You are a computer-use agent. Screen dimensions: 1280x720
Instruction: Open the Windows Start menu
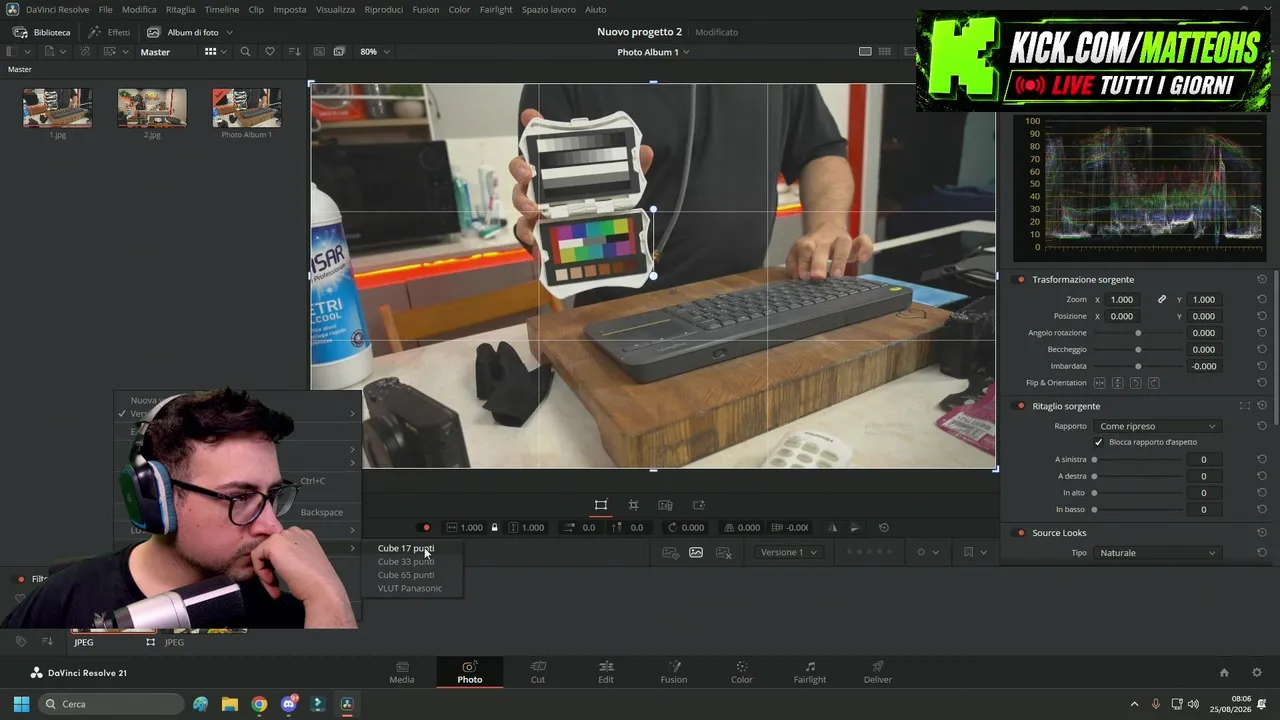[x=21, y=704]
